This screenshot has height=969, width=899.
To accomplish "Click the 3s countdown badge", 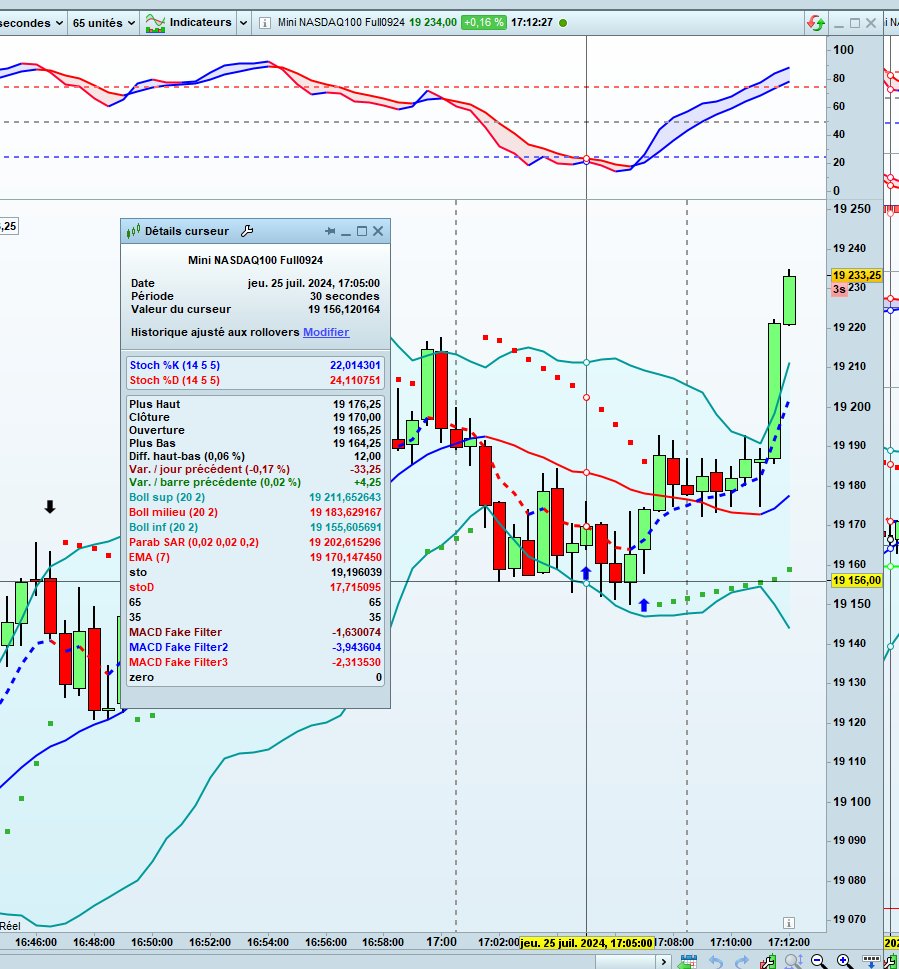I will [839, 289].
